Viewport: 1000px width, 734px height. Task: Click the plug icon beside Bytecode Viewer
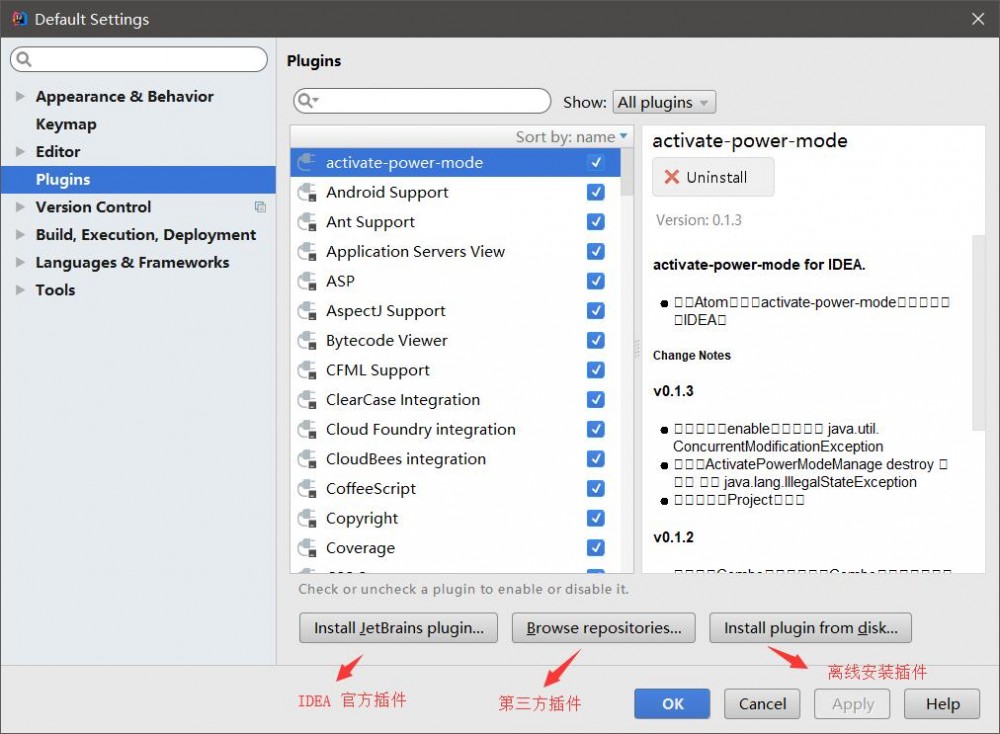307,340
